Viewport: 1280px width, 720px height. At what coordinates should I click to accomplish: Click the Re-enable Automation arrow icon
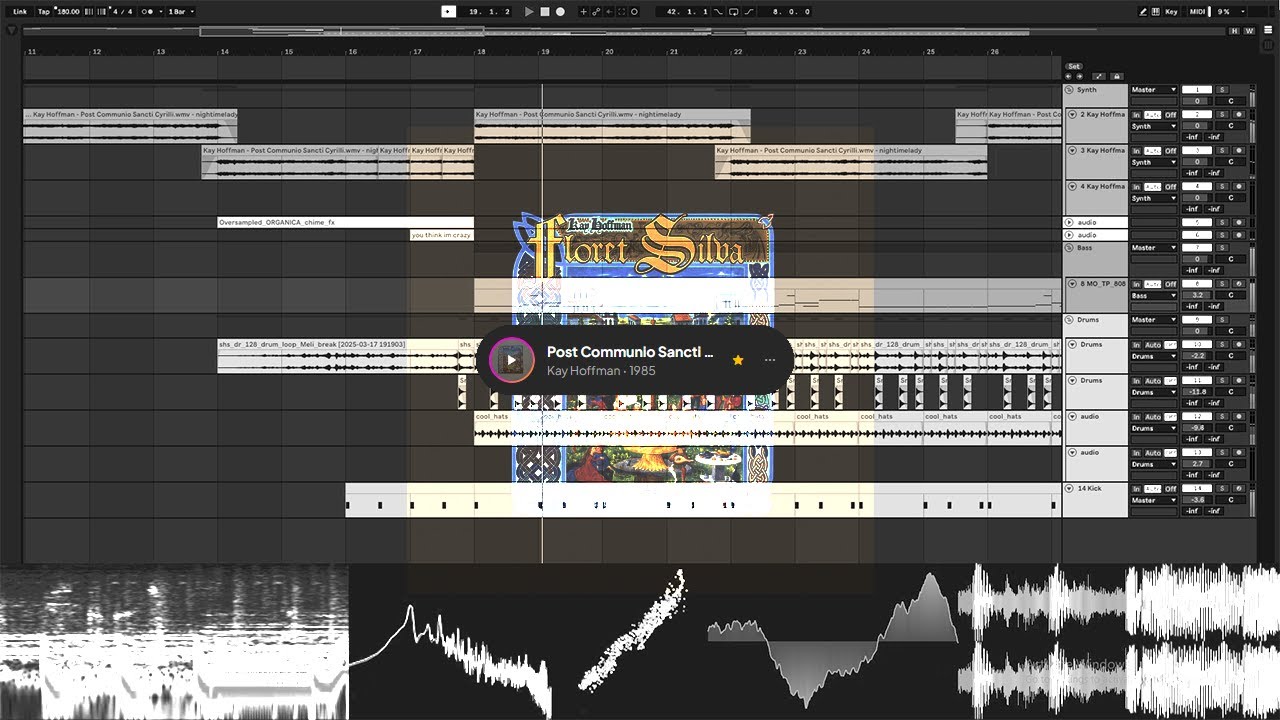click(609, 12)
